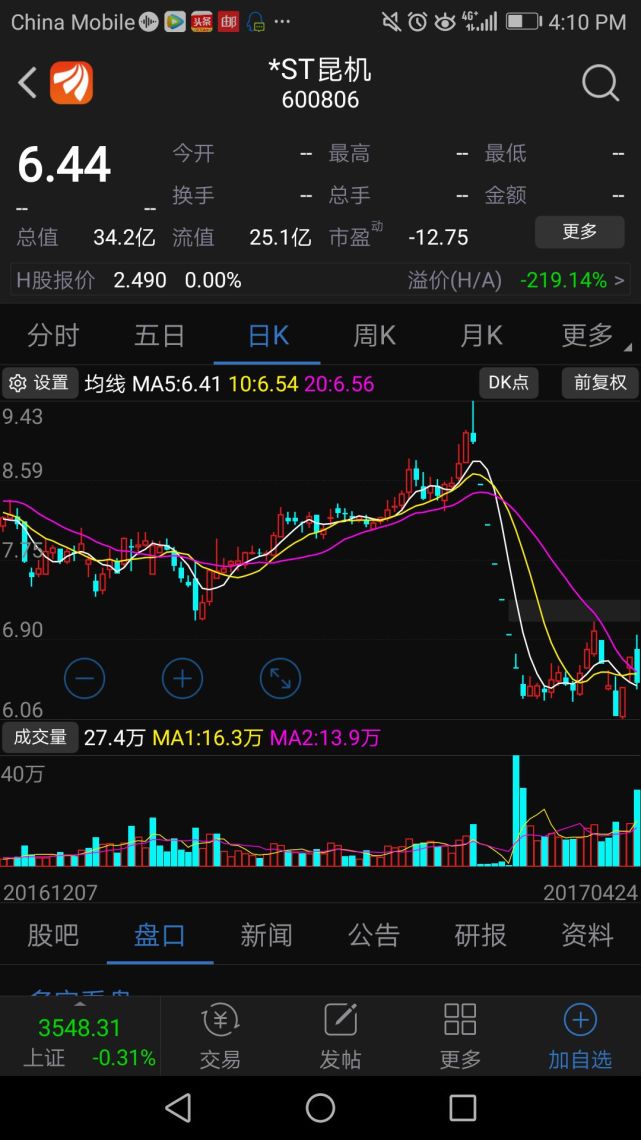The height and width of the screenshot is (1140, 641).
Task: Switch to 分时 chart tab
Action: click(x=53, y=336)
